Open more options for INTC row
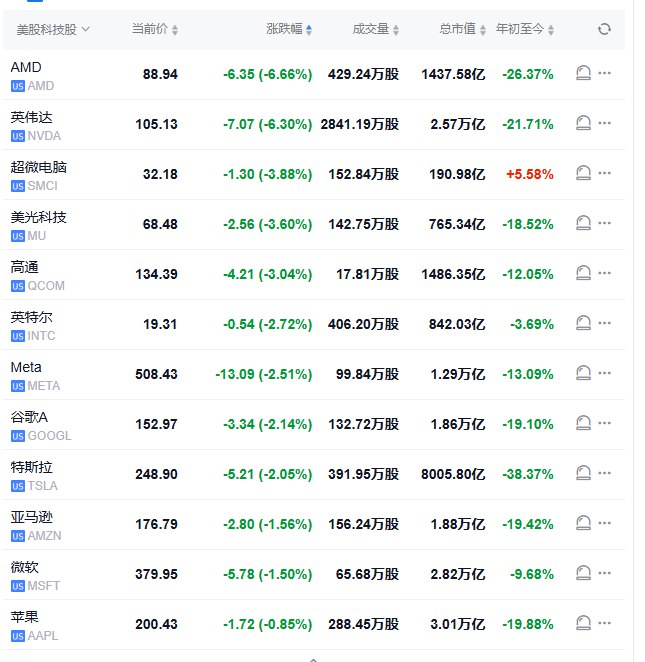The width and height of the screenshot is (645, 662). 604,323
